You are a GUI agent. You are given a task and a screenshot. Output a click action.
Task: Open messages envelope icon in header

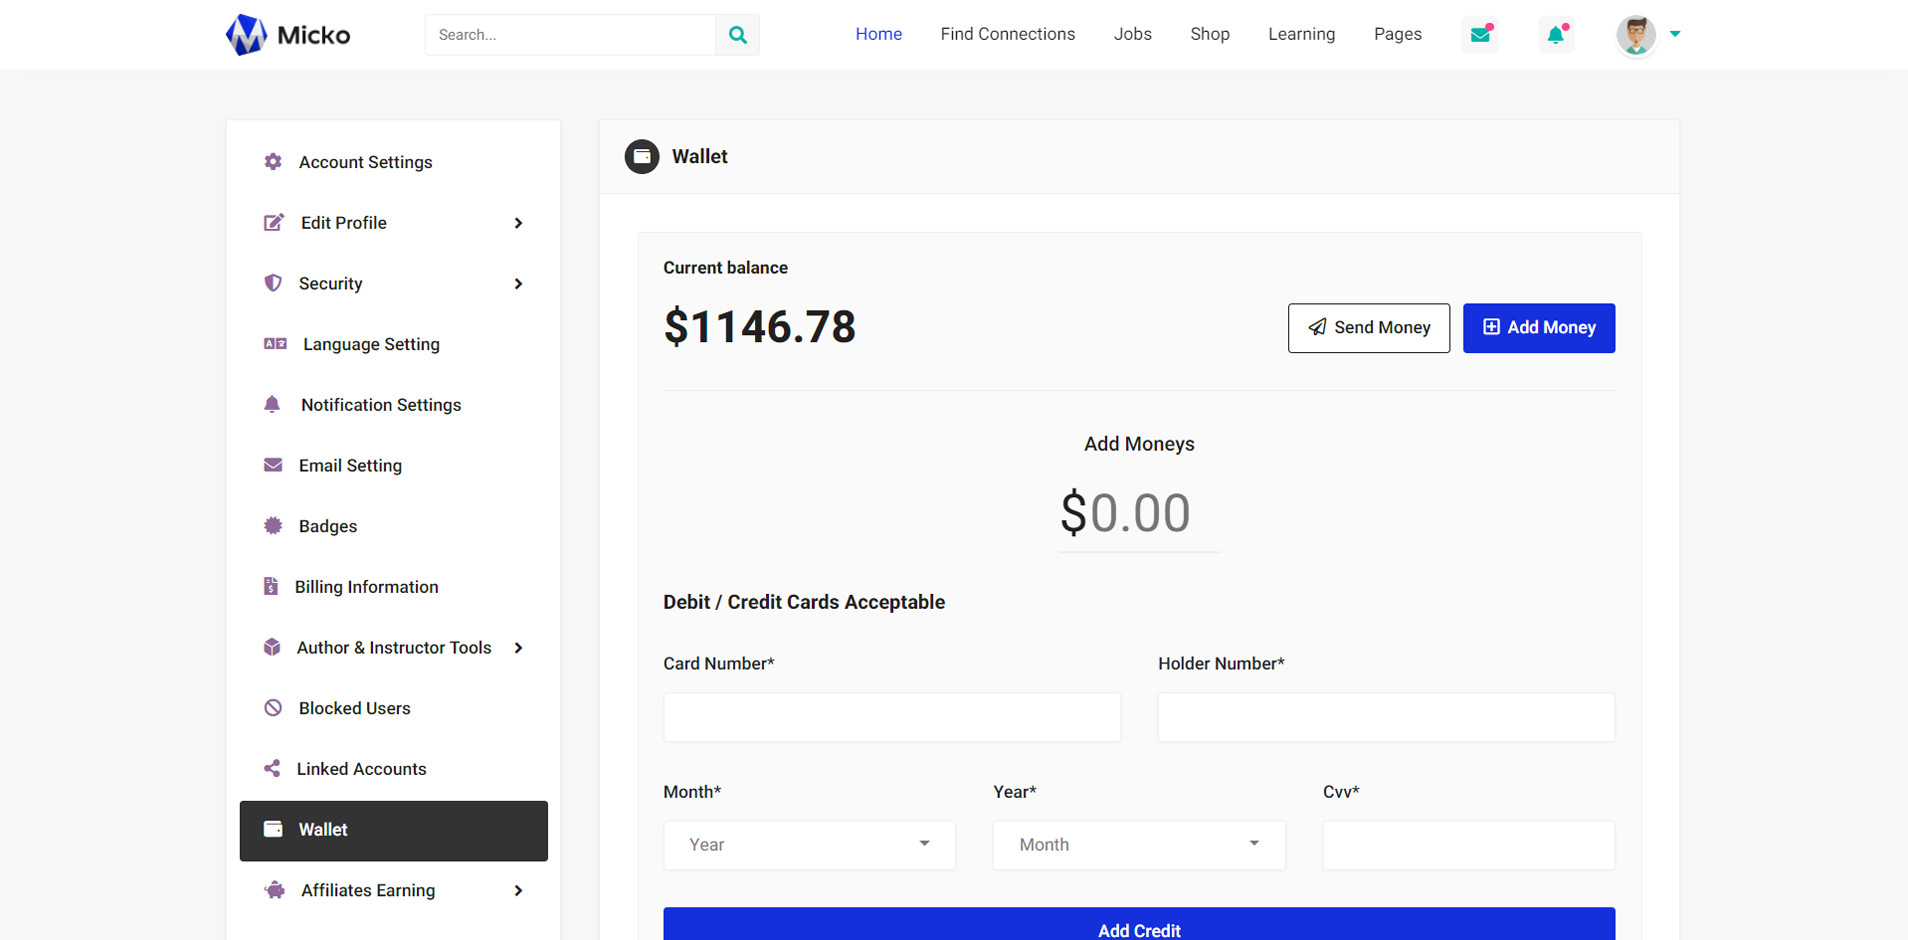1479,35
